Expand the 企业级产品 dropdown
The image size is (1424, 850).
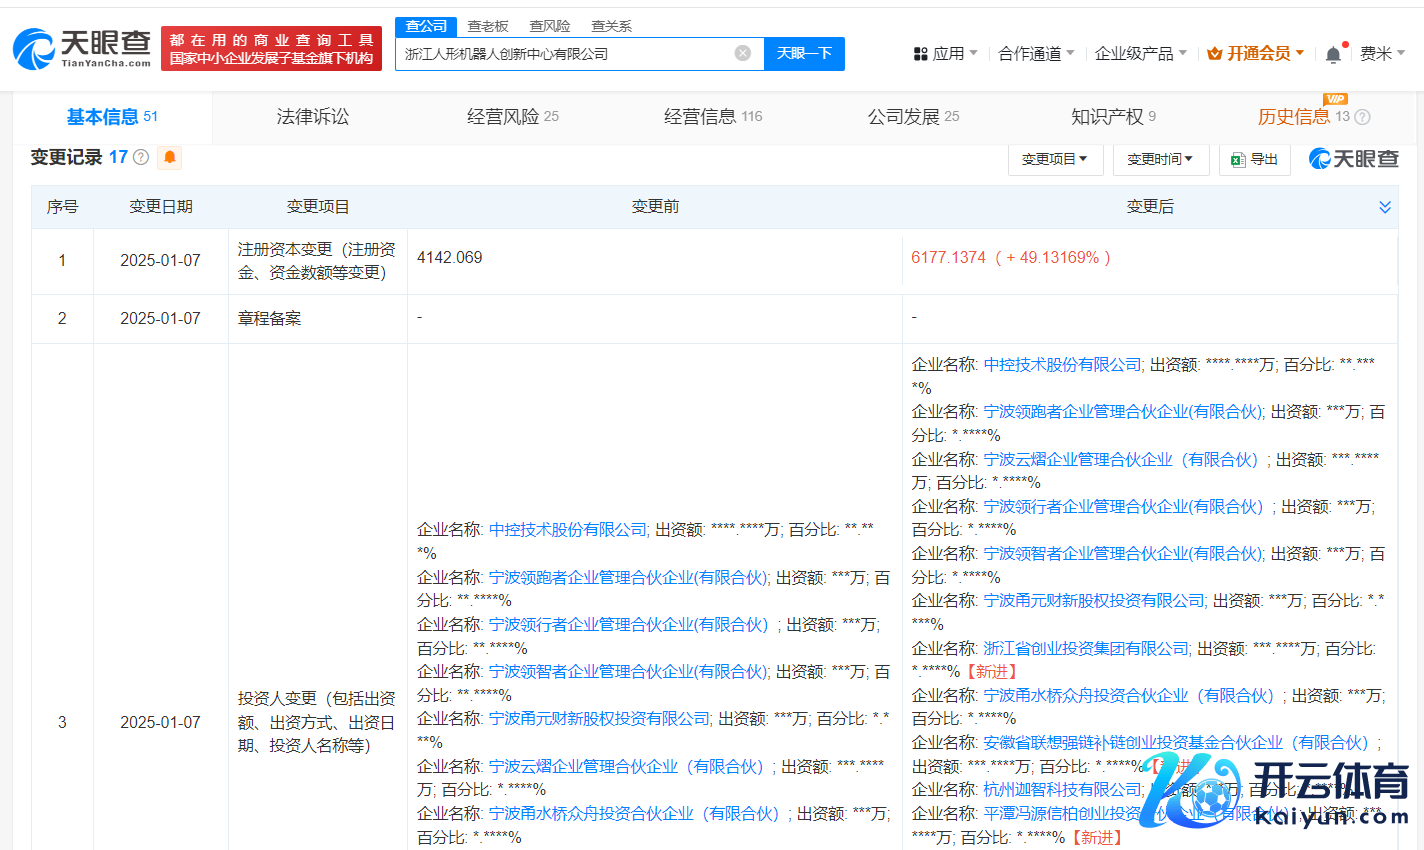pyautogui.click(x=1140, y=53)
